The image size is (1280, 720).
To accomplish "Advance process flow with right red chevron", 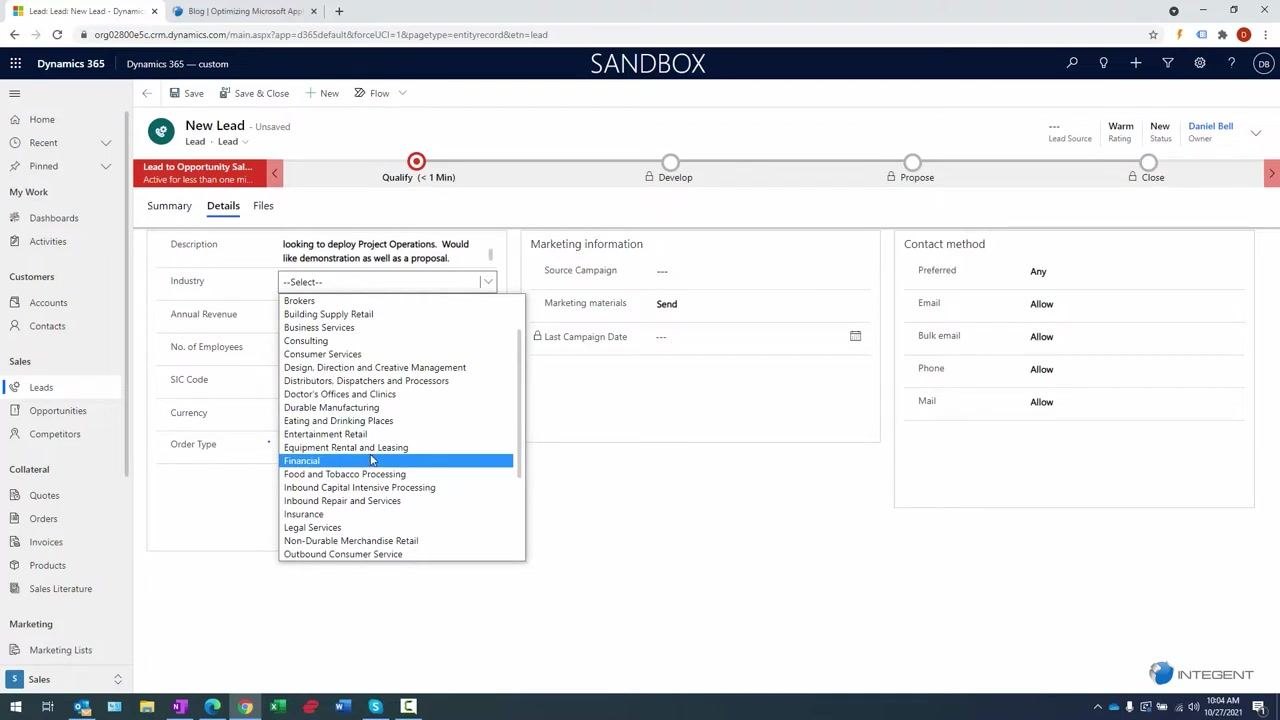I will coord(1272,173).
